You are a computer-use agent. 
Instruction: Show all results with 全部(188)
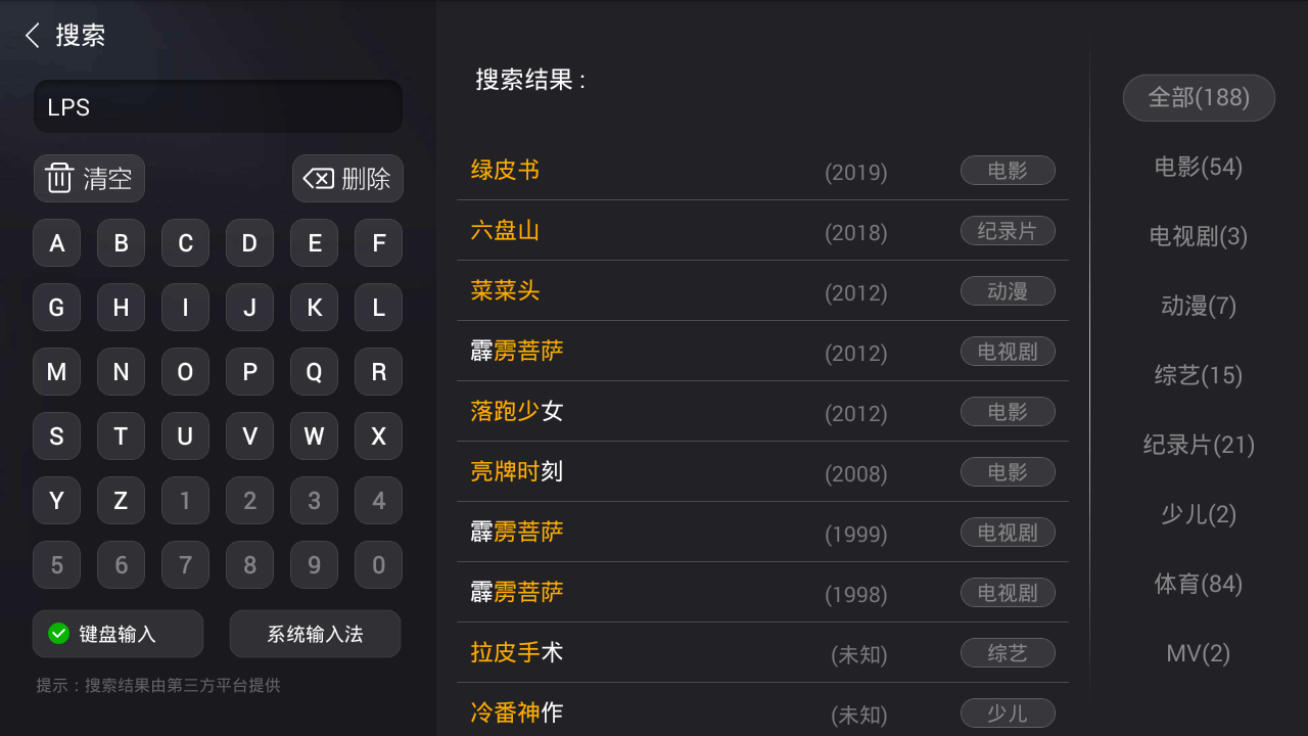[1198, 98]
